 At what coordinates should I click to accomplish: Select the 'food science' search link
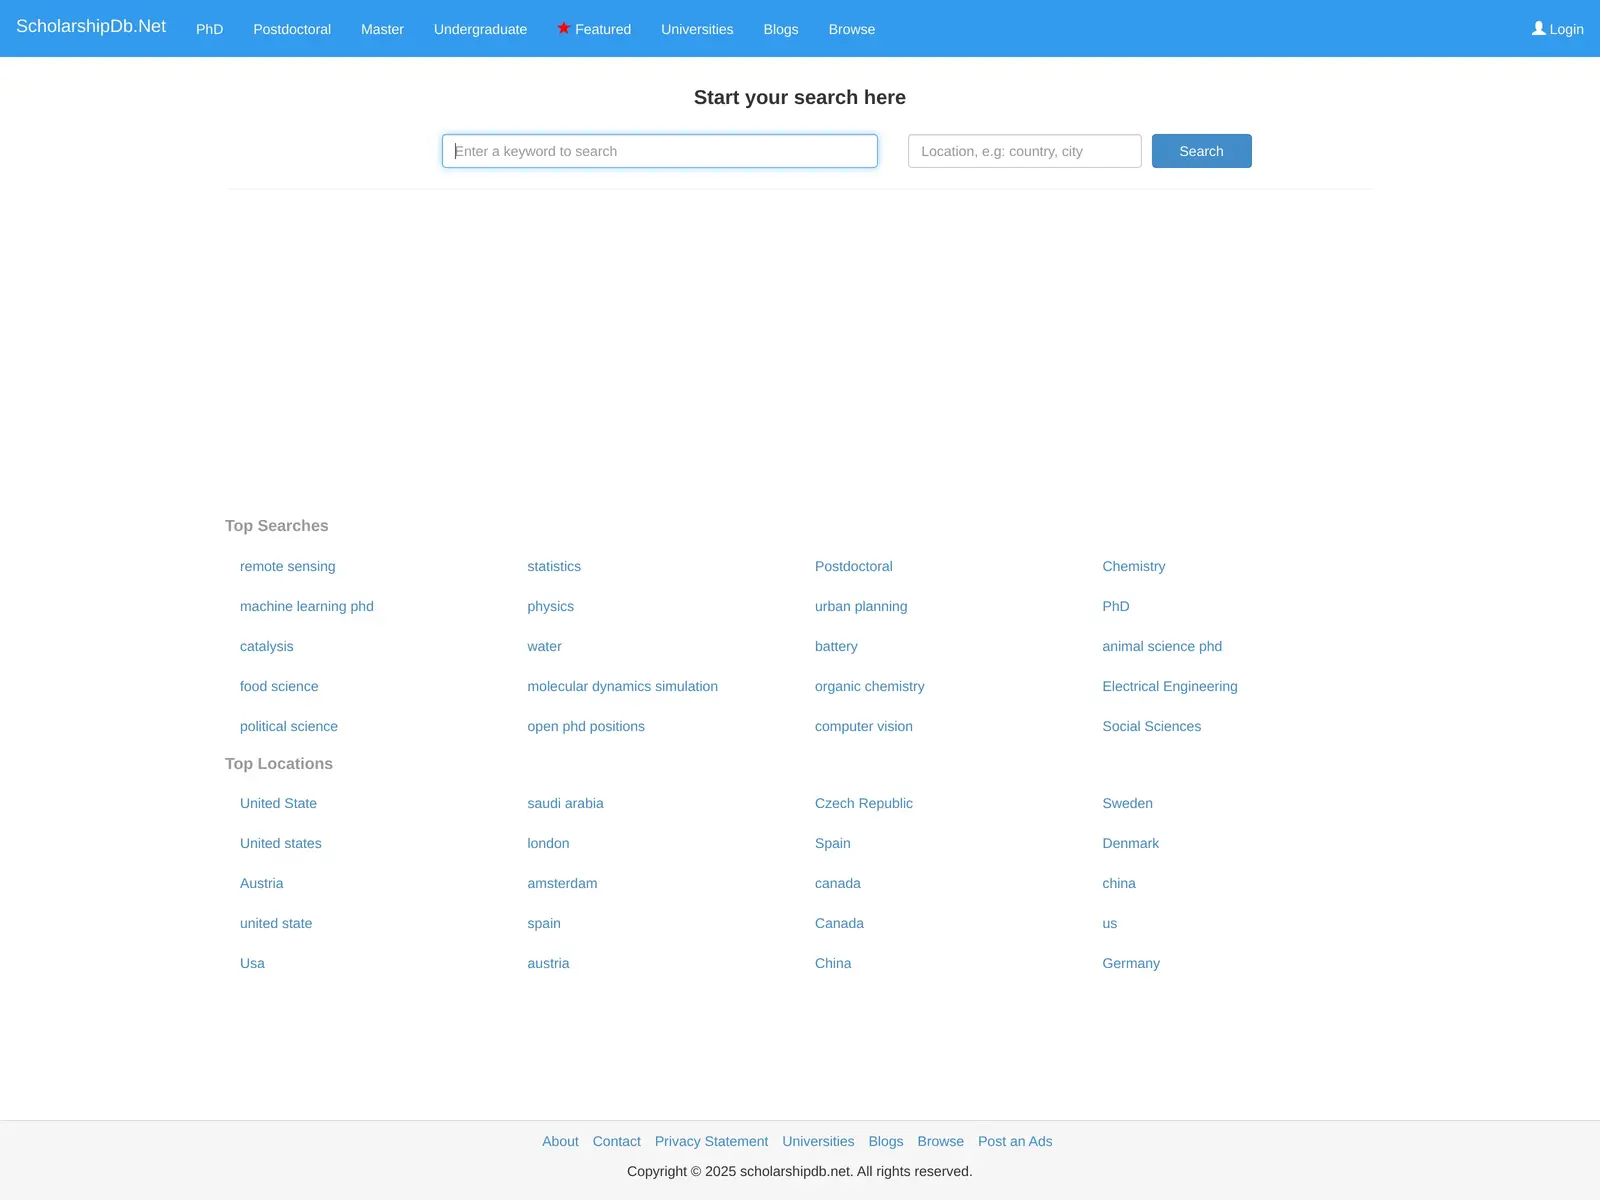[279, 686]
